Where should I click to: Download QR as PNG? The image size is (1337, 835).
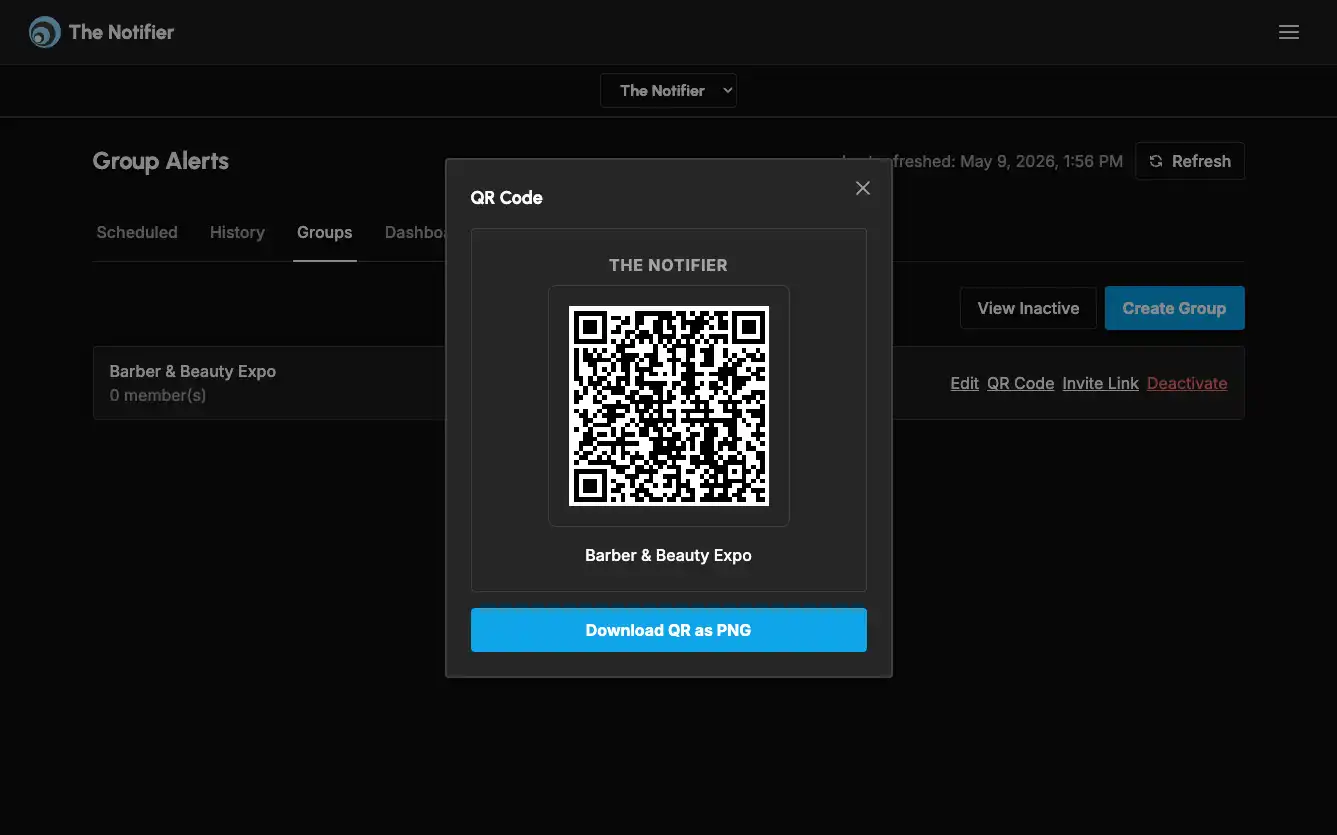click(668, 630)
